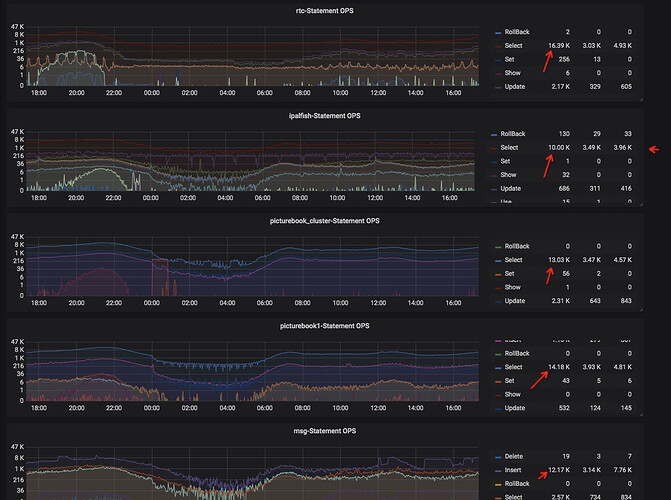
Task: Open the msg-Statement OPS panel title menu
Action: (324, 431)
